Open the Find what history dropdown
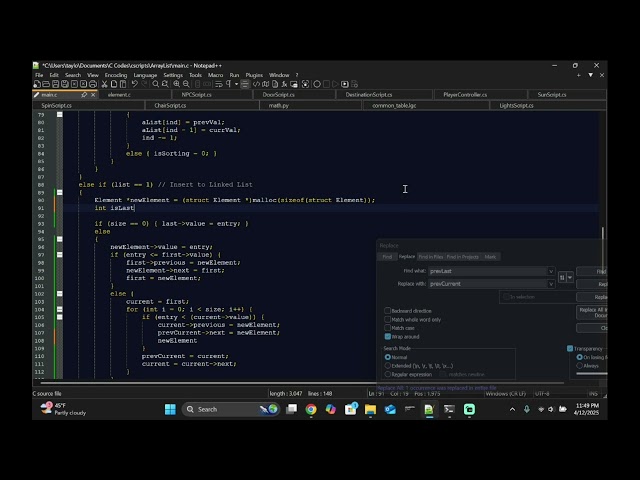The image size is (640, 480). tap(551, 271)
